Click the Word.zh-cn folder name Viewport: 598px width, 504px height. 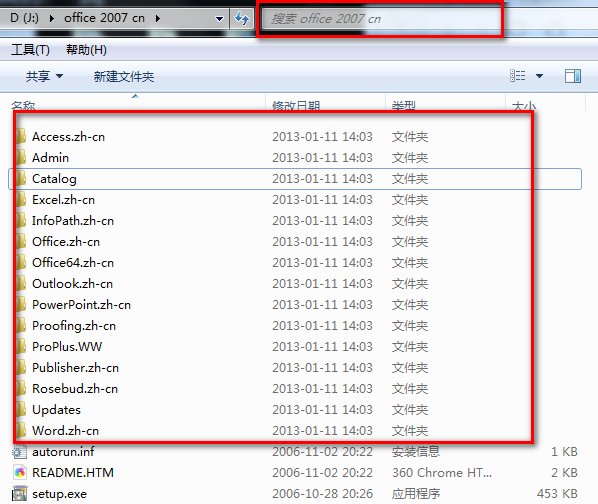click(x=66, y=430)
